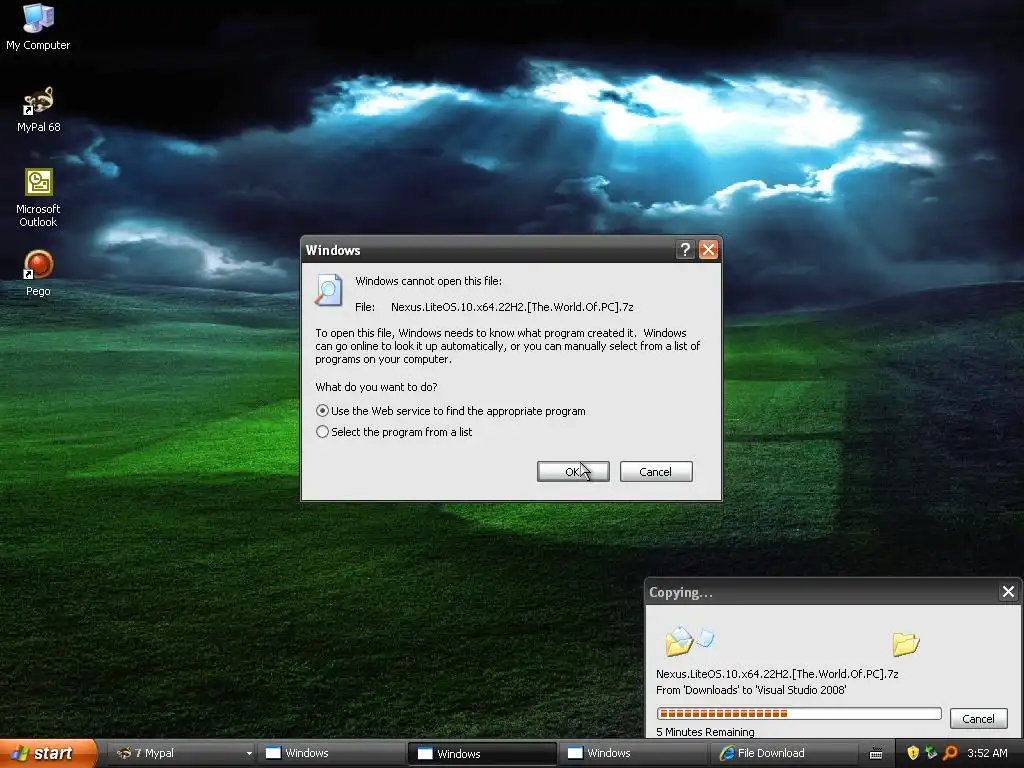
Task: Click the highlighted active Windows taskbar button
Action: click(483, 754)
